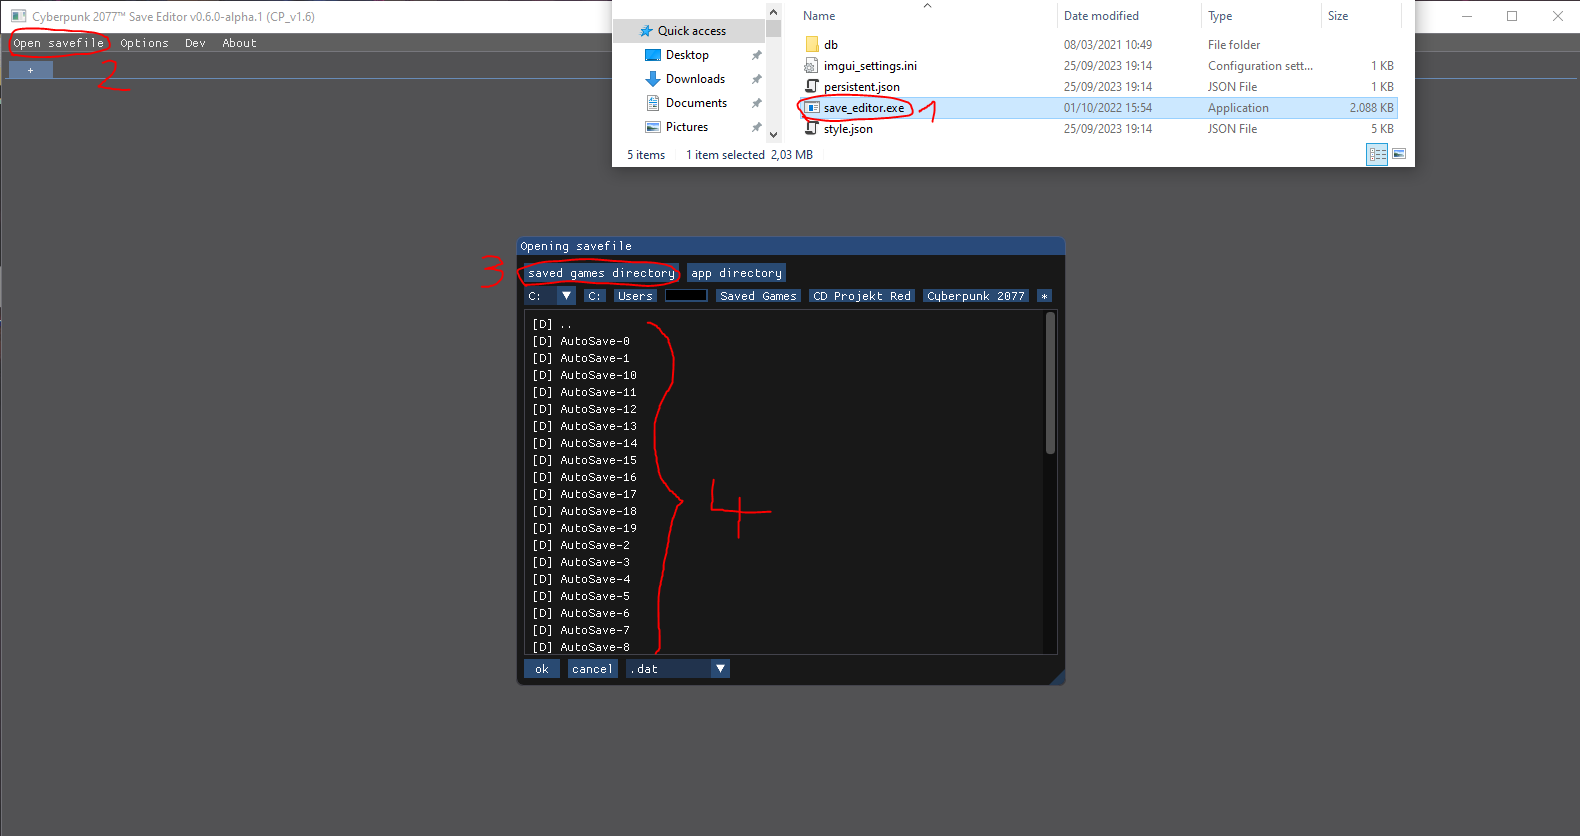Select the AutoSave-2 folder entry
This screenshot has height=836, width=1580.
tap(785, 545)
